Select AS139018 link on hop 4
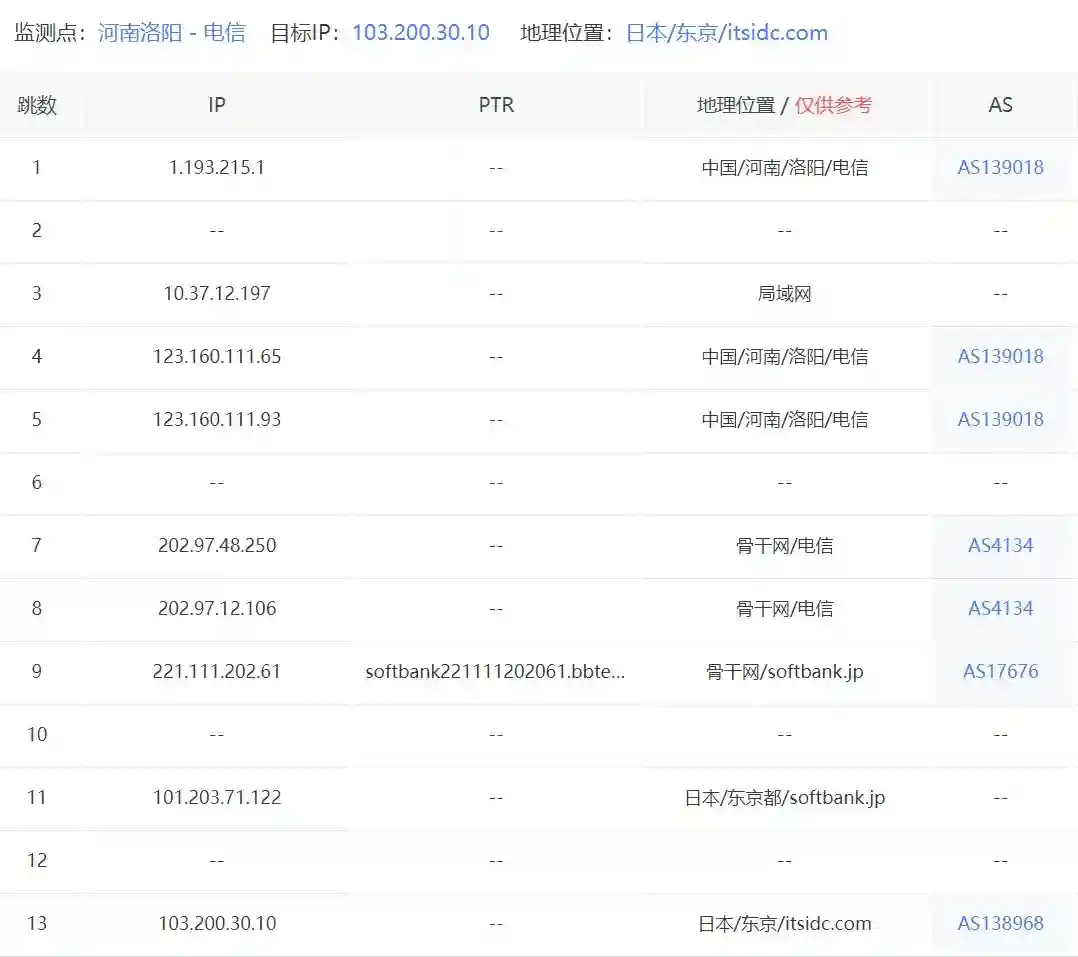 (1000, 357)
